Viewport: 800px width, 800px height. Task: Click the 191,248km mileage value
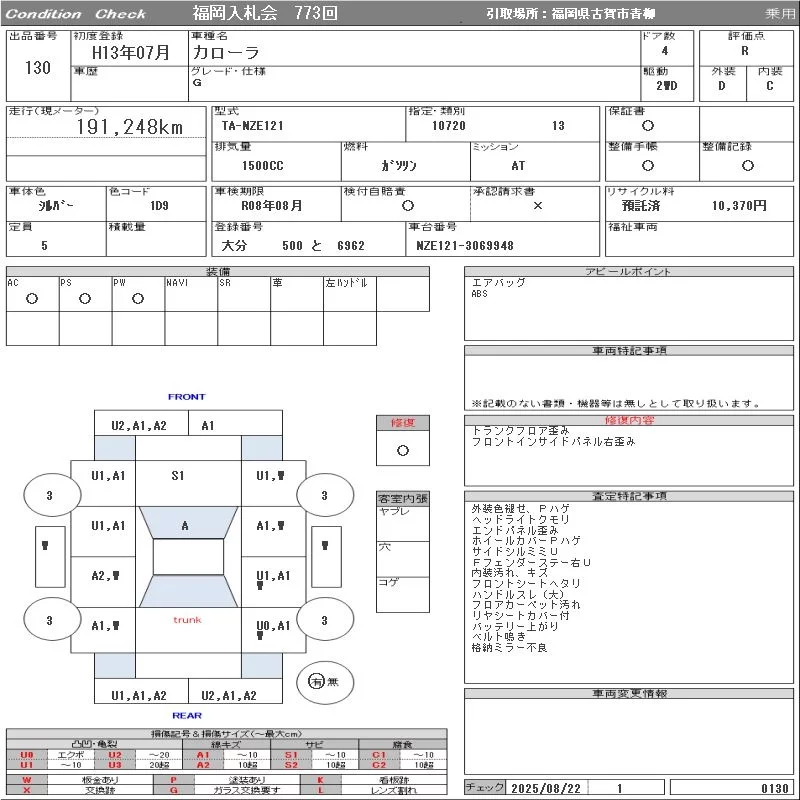[130, 127]
